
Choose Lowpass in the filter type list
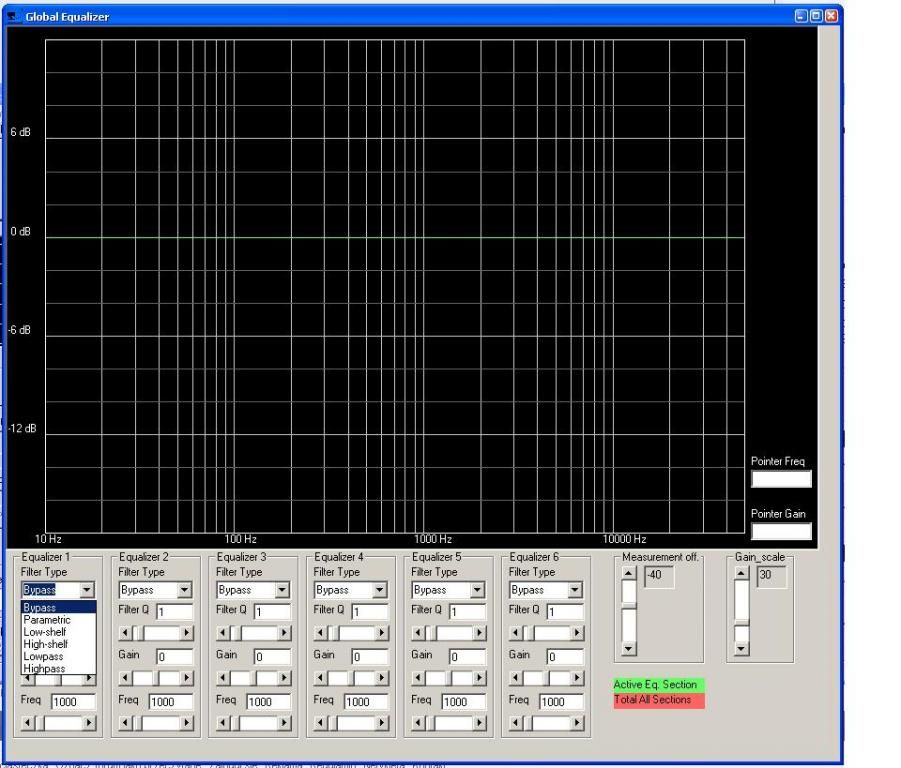pyautogui.click(x=59, y=657)
